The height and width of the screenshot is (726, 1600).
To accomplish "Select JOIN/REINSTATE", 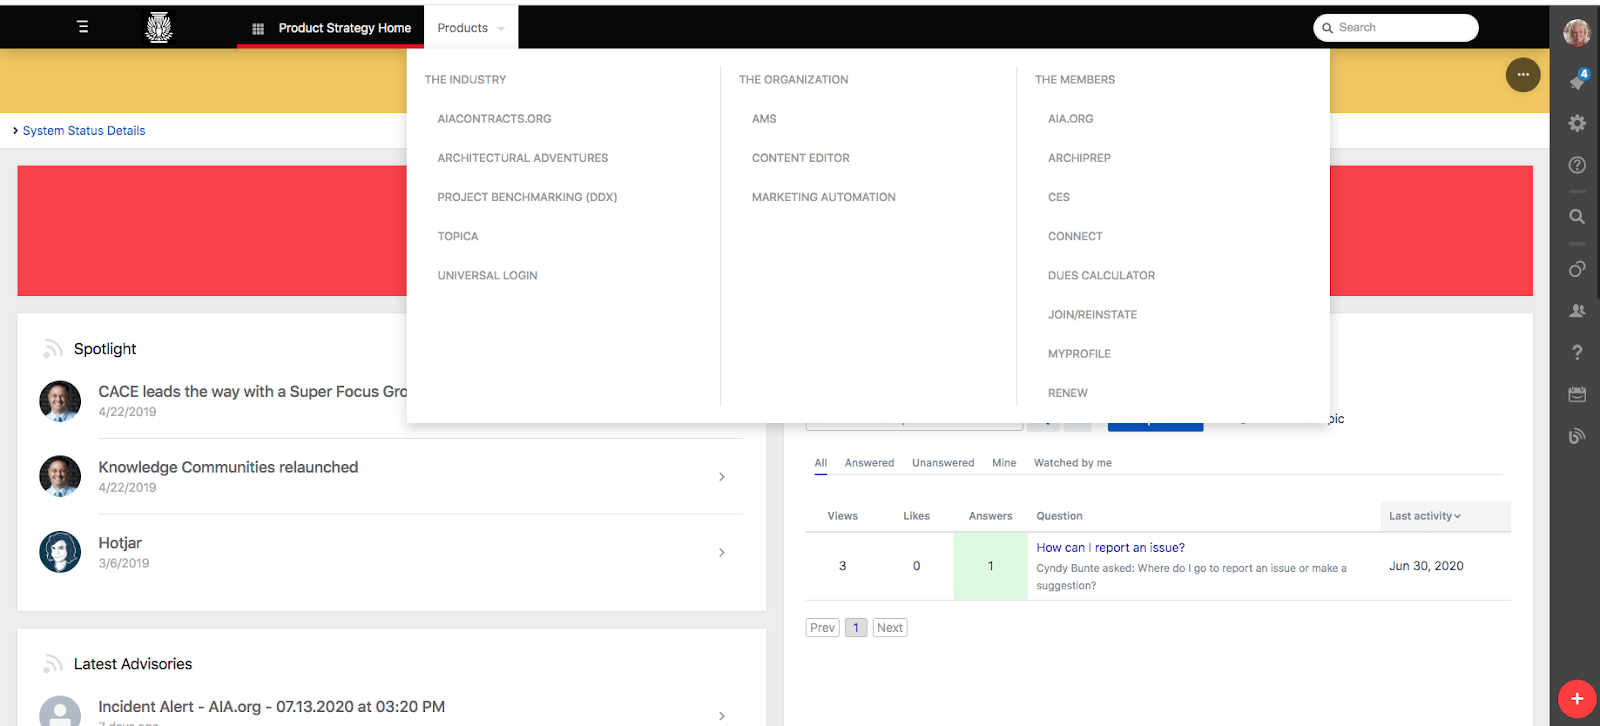I will click(x=1092, y=314).
